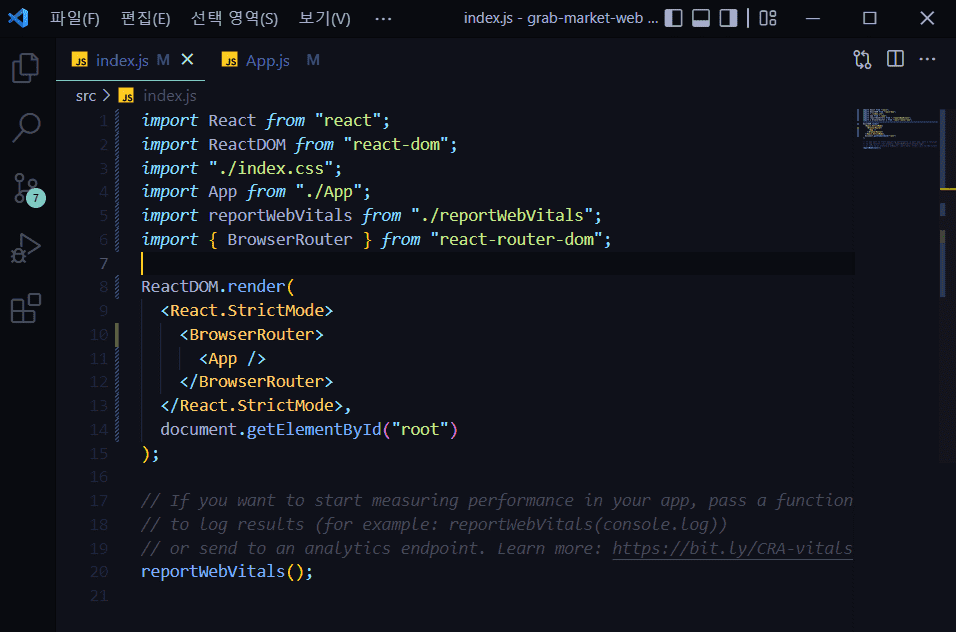Viewport: 956px width, 632px height.
Task: Toggle the secondary side bar visibility
Action: click(x=728, y=18)
